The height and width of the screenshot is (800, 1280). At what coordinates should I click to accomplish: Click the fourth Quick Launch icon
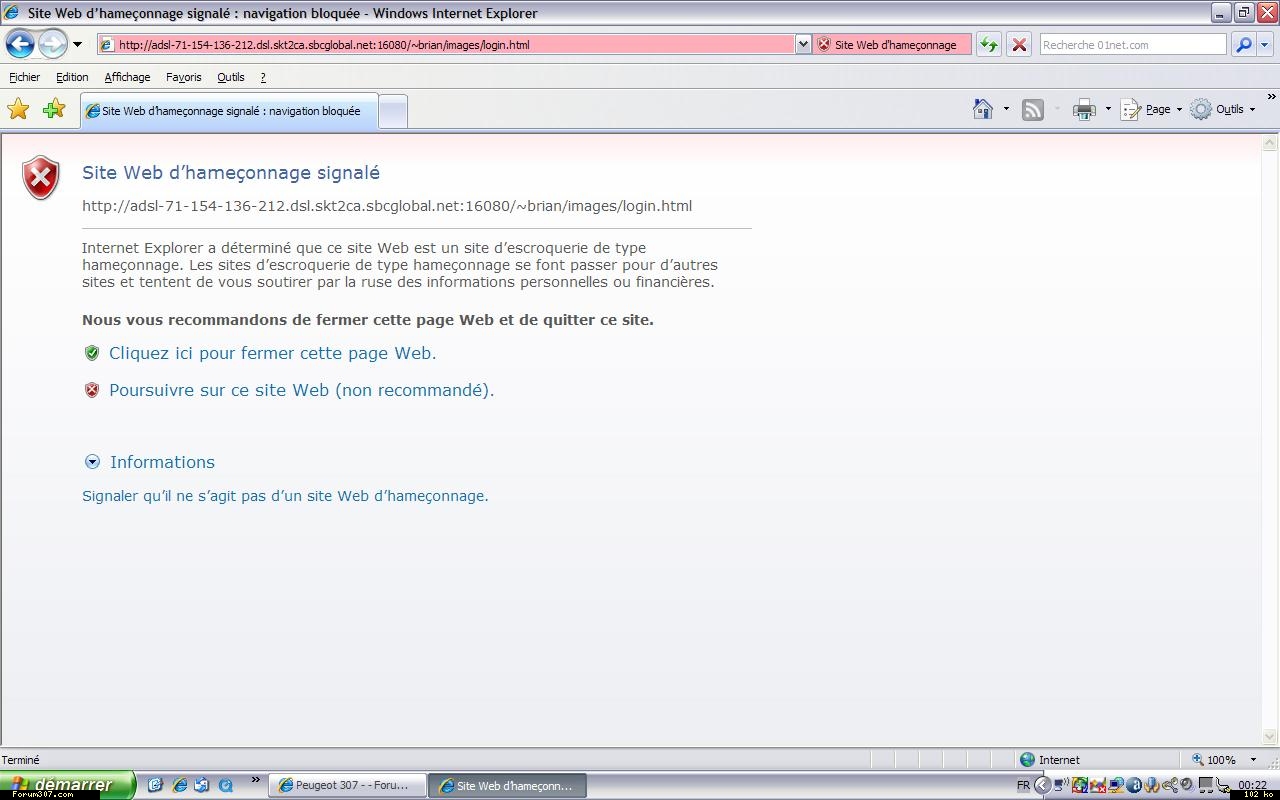click(226, 786)
